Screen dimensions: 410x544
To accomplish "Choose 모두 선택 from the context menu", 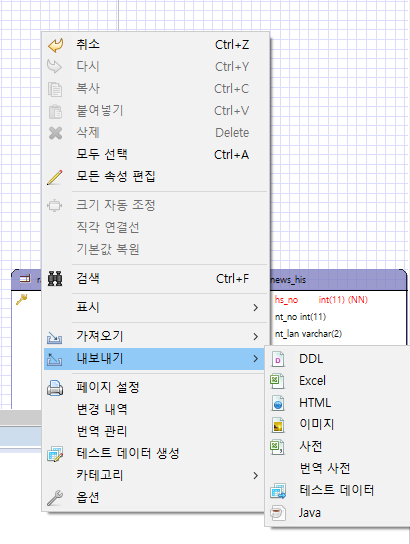I will [156, 154].
